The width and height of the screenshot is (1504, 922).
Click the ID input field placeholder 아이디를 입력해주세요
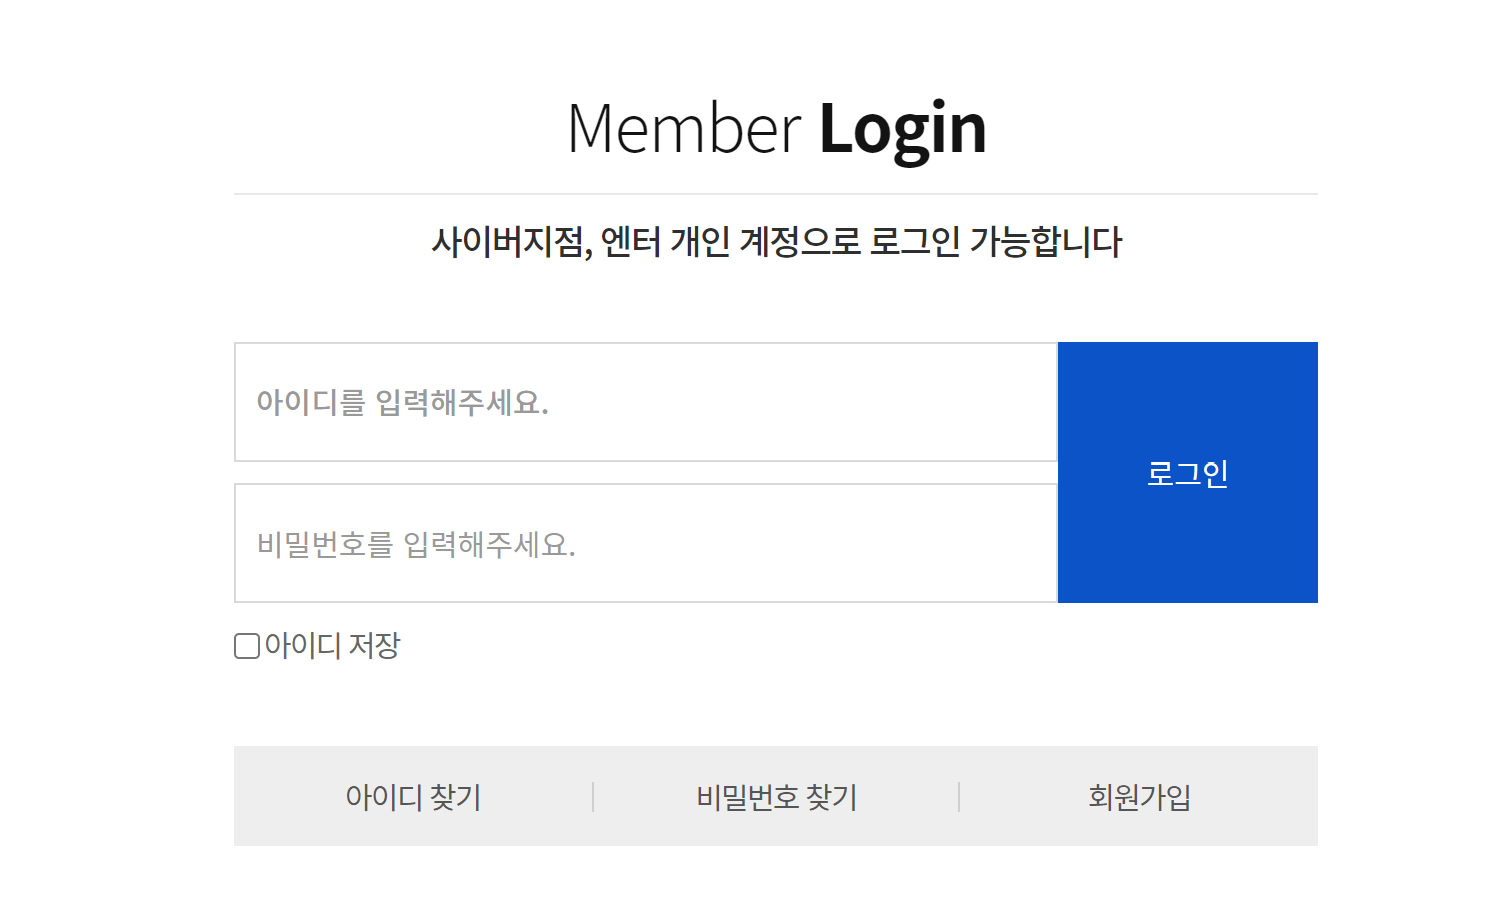point(645,403)
